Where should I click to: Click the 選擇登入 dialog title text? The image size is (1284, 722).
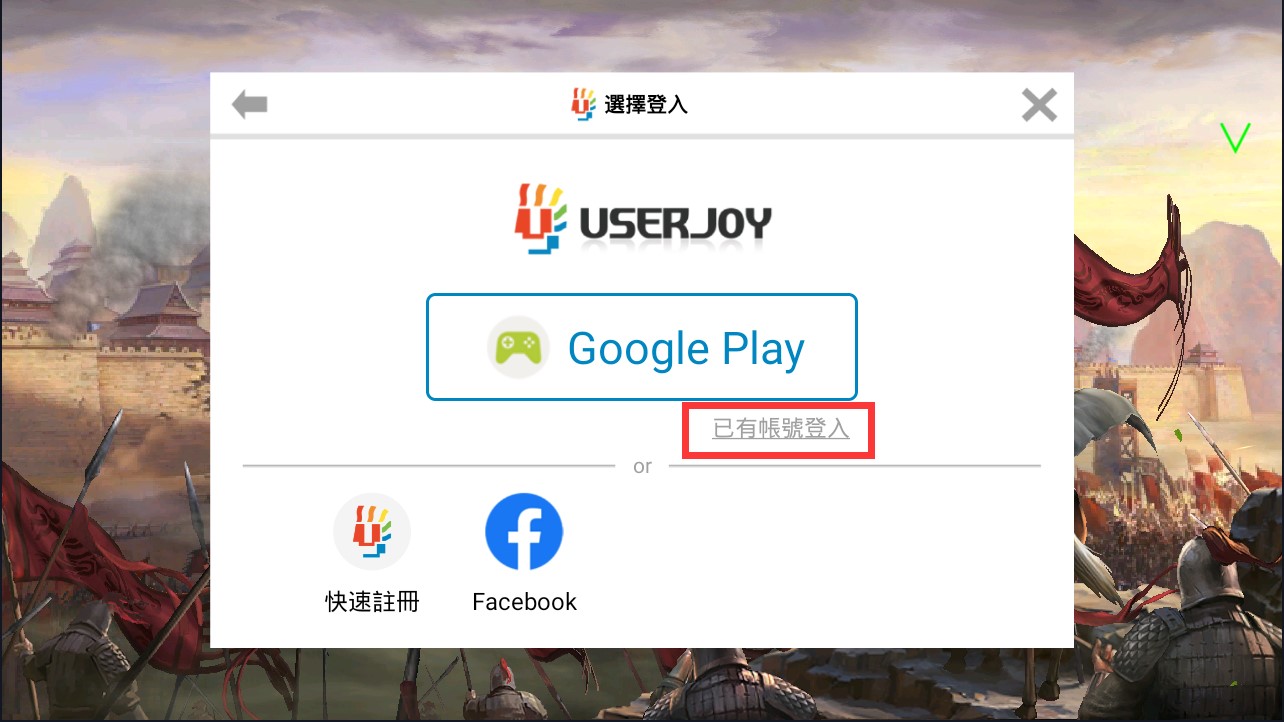(x=646, y=104)
